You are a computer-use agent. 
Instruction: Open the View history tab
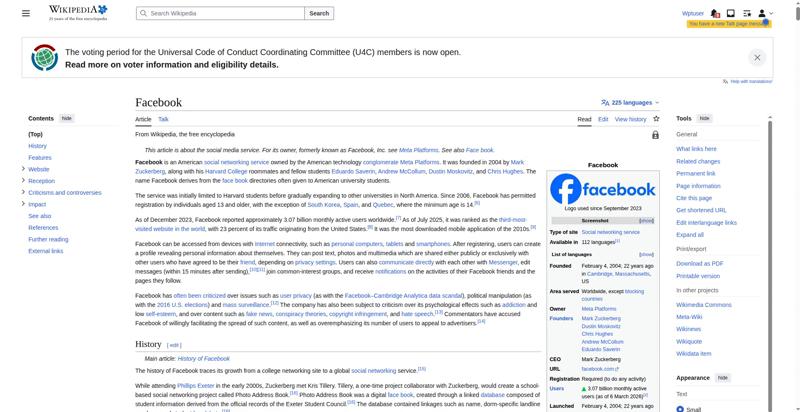pos(631,119)
